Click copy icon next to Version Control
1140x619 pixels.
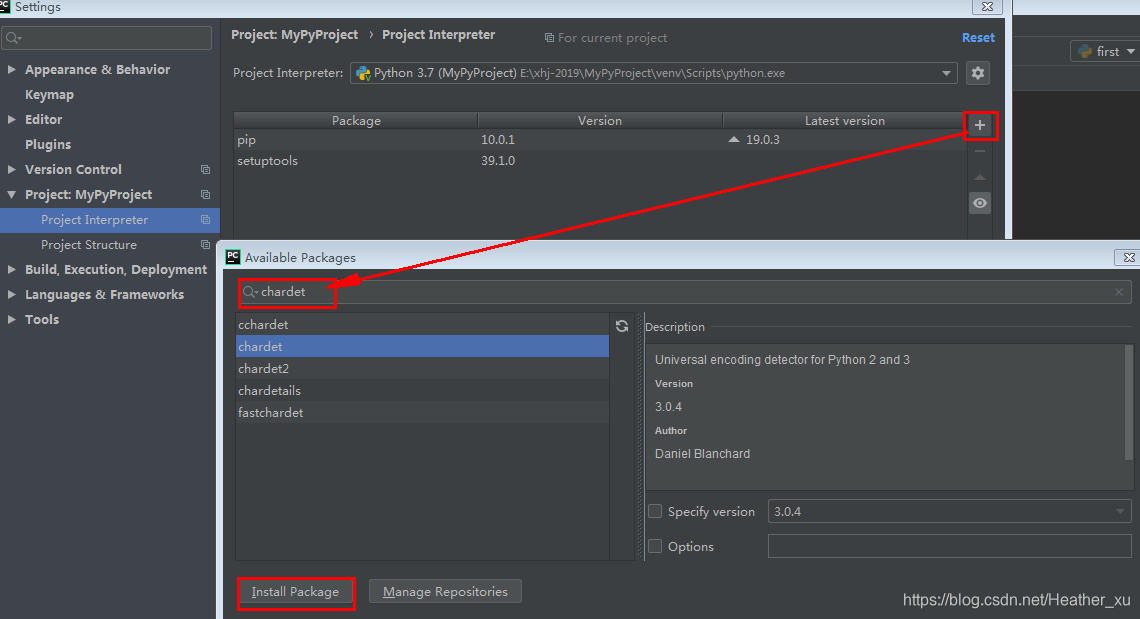click(x=205, y=169)
